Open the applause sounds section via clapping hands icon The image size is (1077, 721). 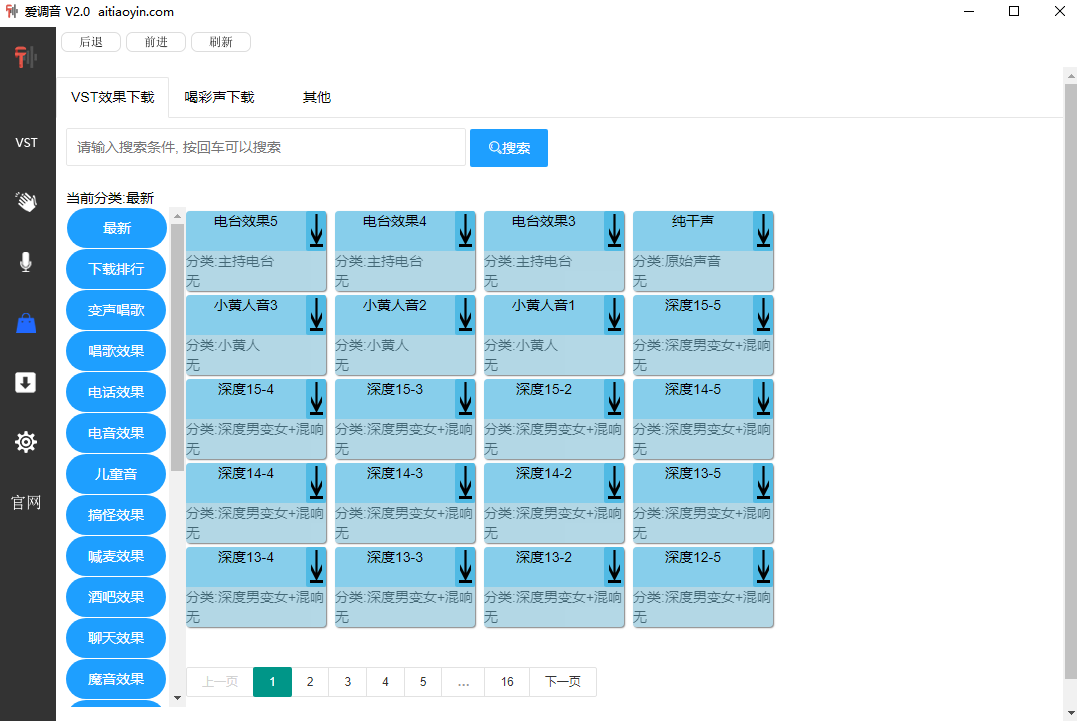[26, 201]
